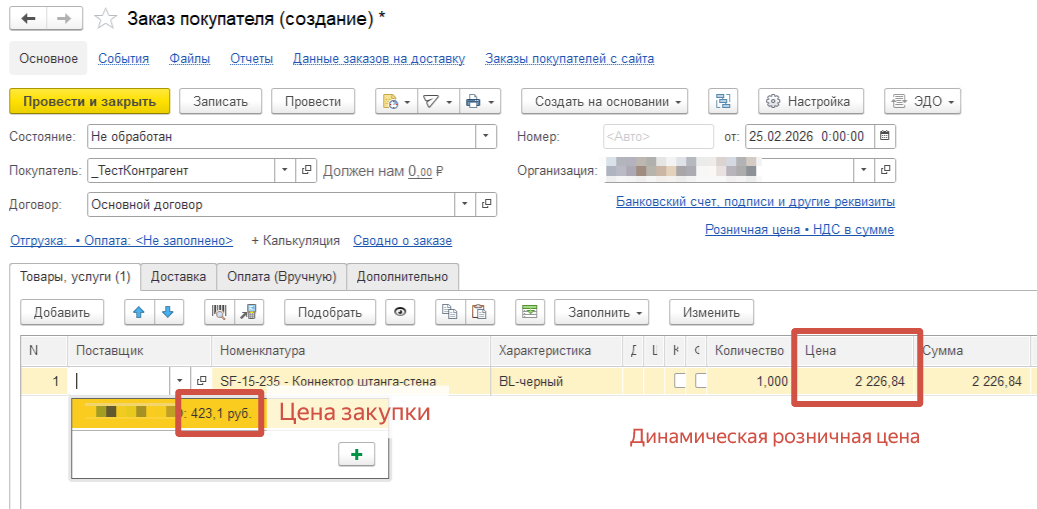The width and height of the screenshot is (1037, 509).
Task: Open the Банковский счет, подписи и другие реквизиты link
Action: pyautogui.click(x=755, y=202)
